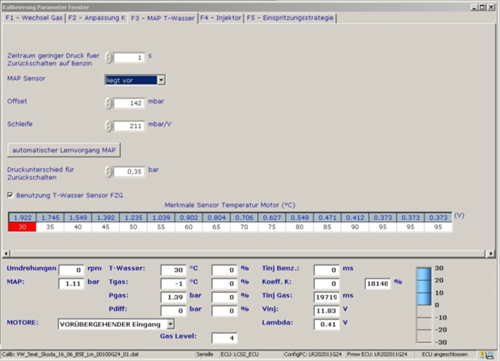Click the Schleife mbar/V value field
This screenshot has width=500, height=361.
(129, 126)
